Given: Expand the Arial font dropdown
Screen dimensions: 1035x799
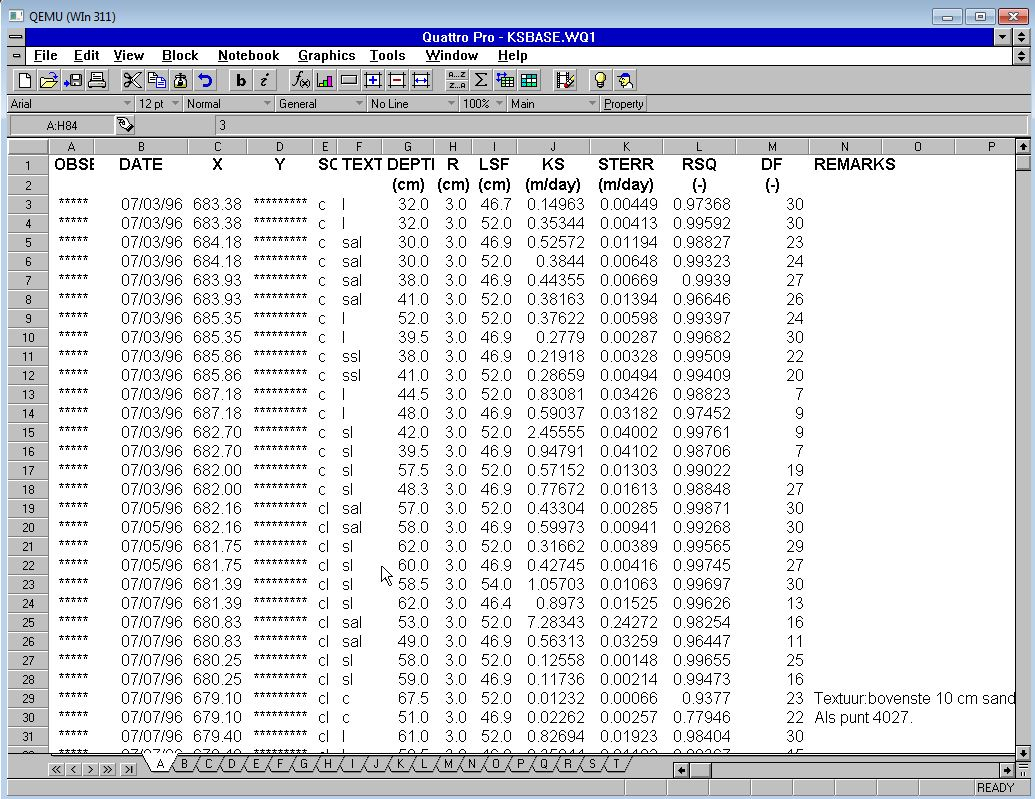Looking at the screenshot, I should pyautogui.click(x=127, y=104).
